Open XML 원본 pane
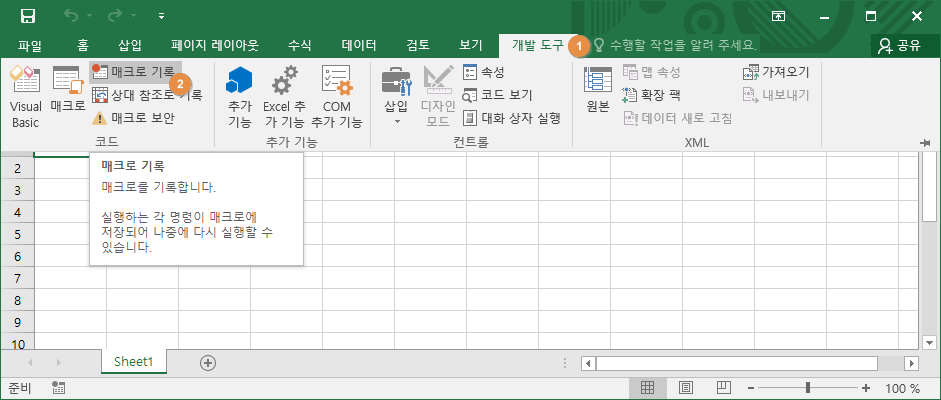Image resolution: width=941 pixels, height=400 pixels. click(598, 91)
